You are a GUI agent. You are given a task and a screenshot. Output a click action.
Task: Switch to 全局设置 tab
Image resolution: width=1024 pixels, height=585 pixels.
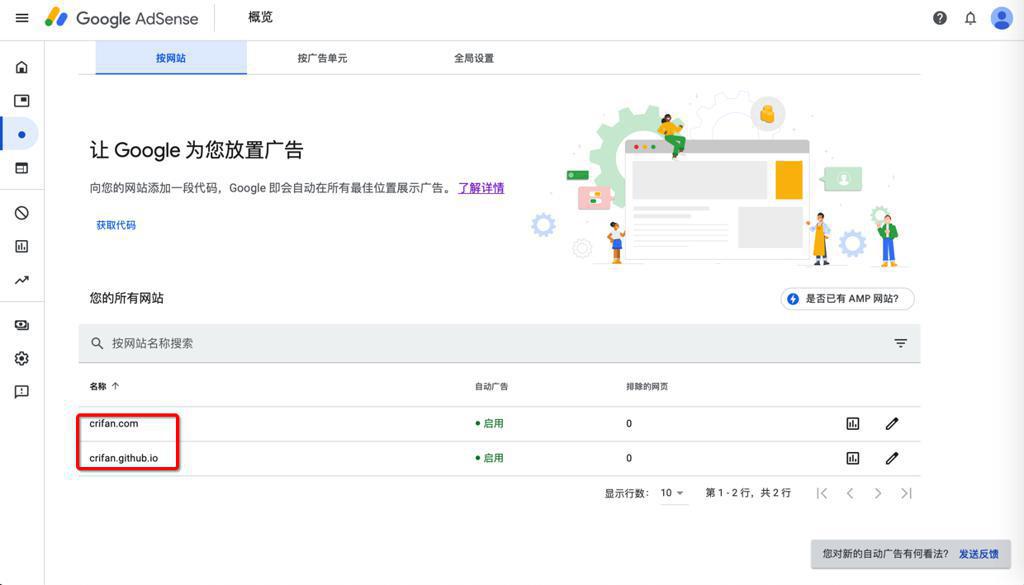[473, 58]
